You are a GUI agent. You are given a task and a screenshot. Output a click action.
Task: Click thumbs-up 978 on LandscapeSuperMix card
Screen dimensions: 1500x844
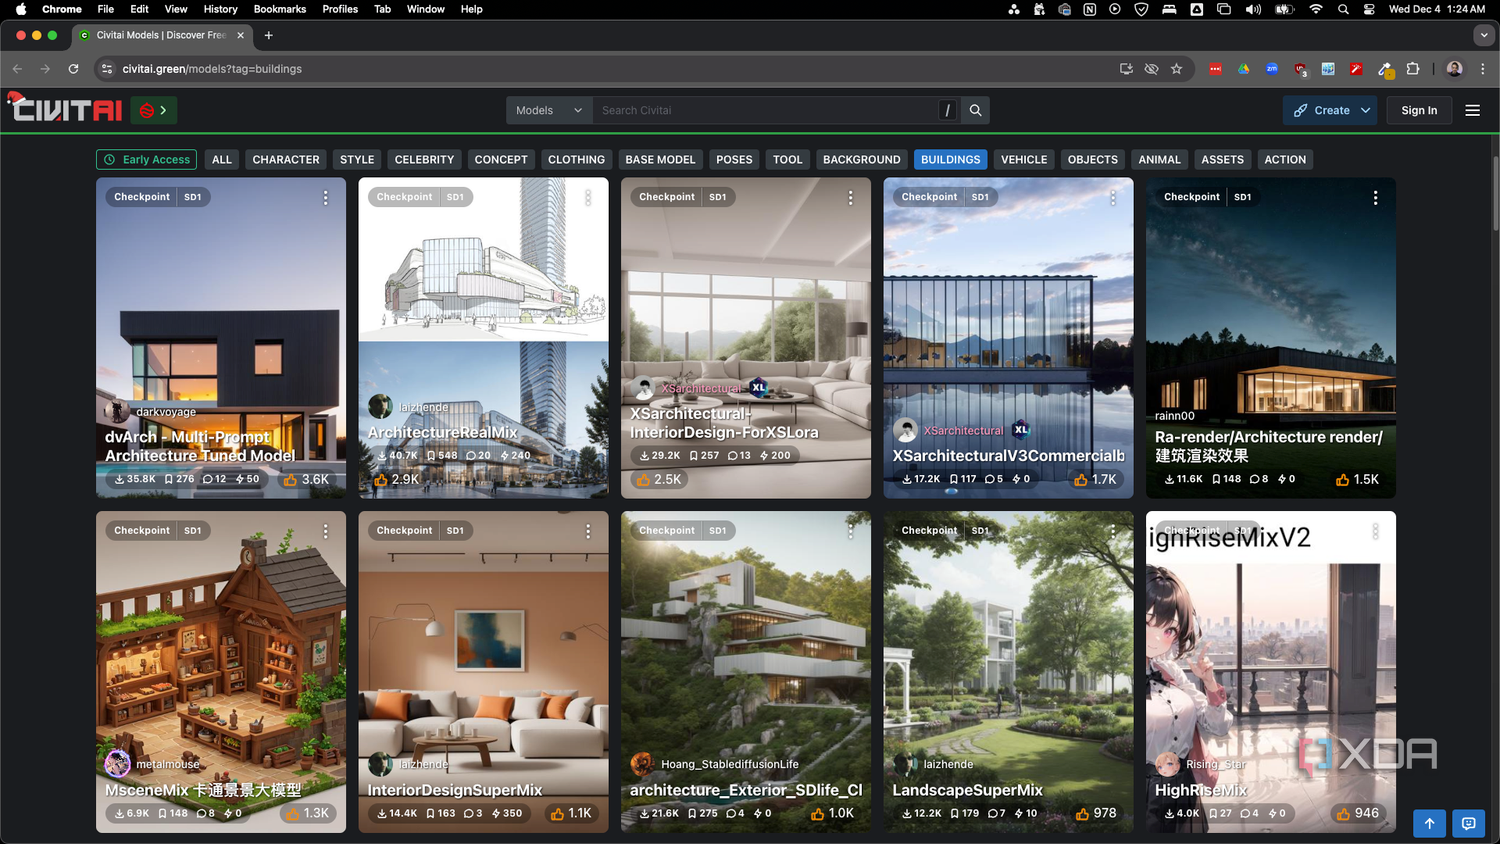coord(1096,813)
